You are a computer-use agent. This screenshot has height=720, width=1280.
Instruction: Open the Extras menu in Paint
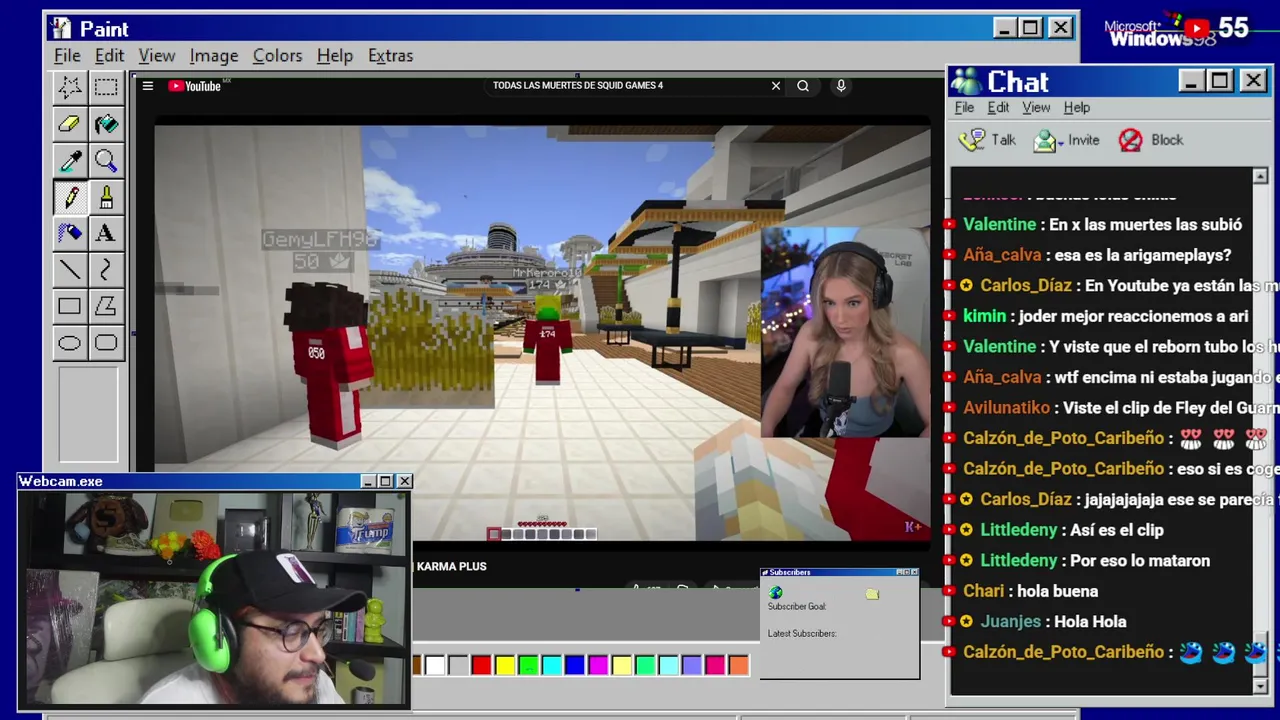(x=390, y=56)
